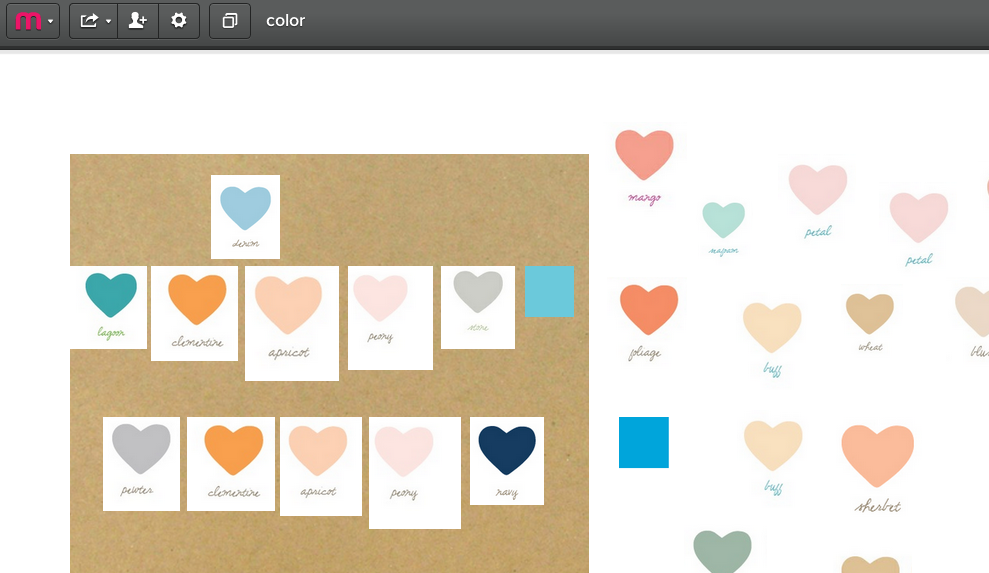Open settings with the gear icon
This screenshot has height=573, width=989.
179,21
